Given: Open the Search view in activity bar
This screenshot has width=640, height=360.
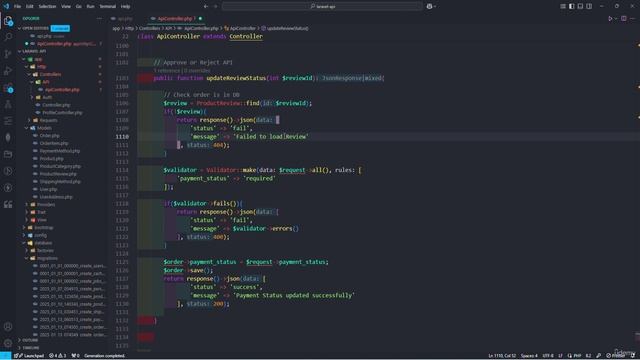Looking at the screenshot, I should [8, 37].
